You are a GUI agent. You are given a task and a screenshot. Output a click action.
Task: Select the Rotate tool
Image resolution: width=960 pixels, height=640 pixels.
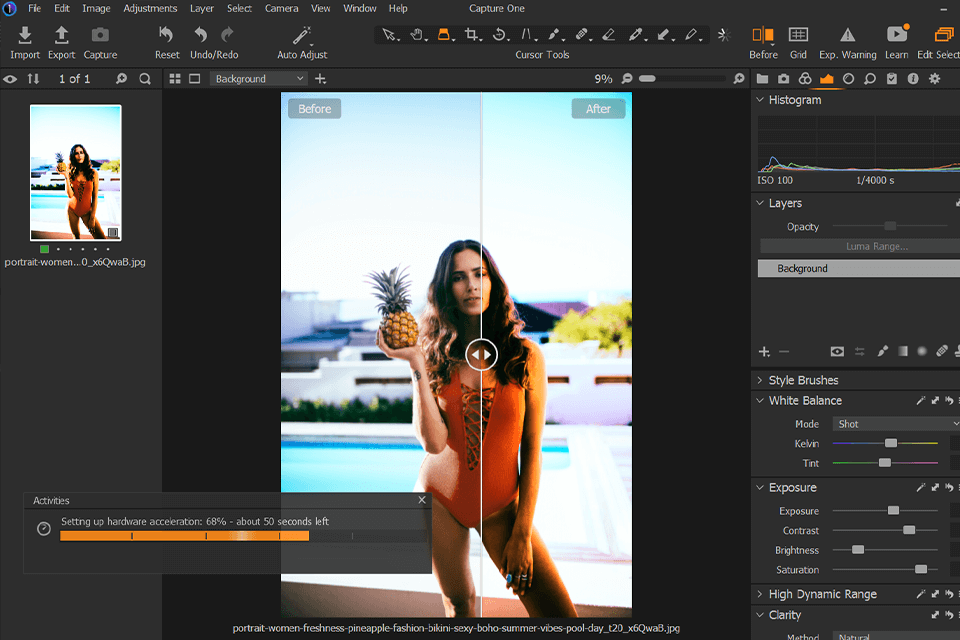pos(499,34)
